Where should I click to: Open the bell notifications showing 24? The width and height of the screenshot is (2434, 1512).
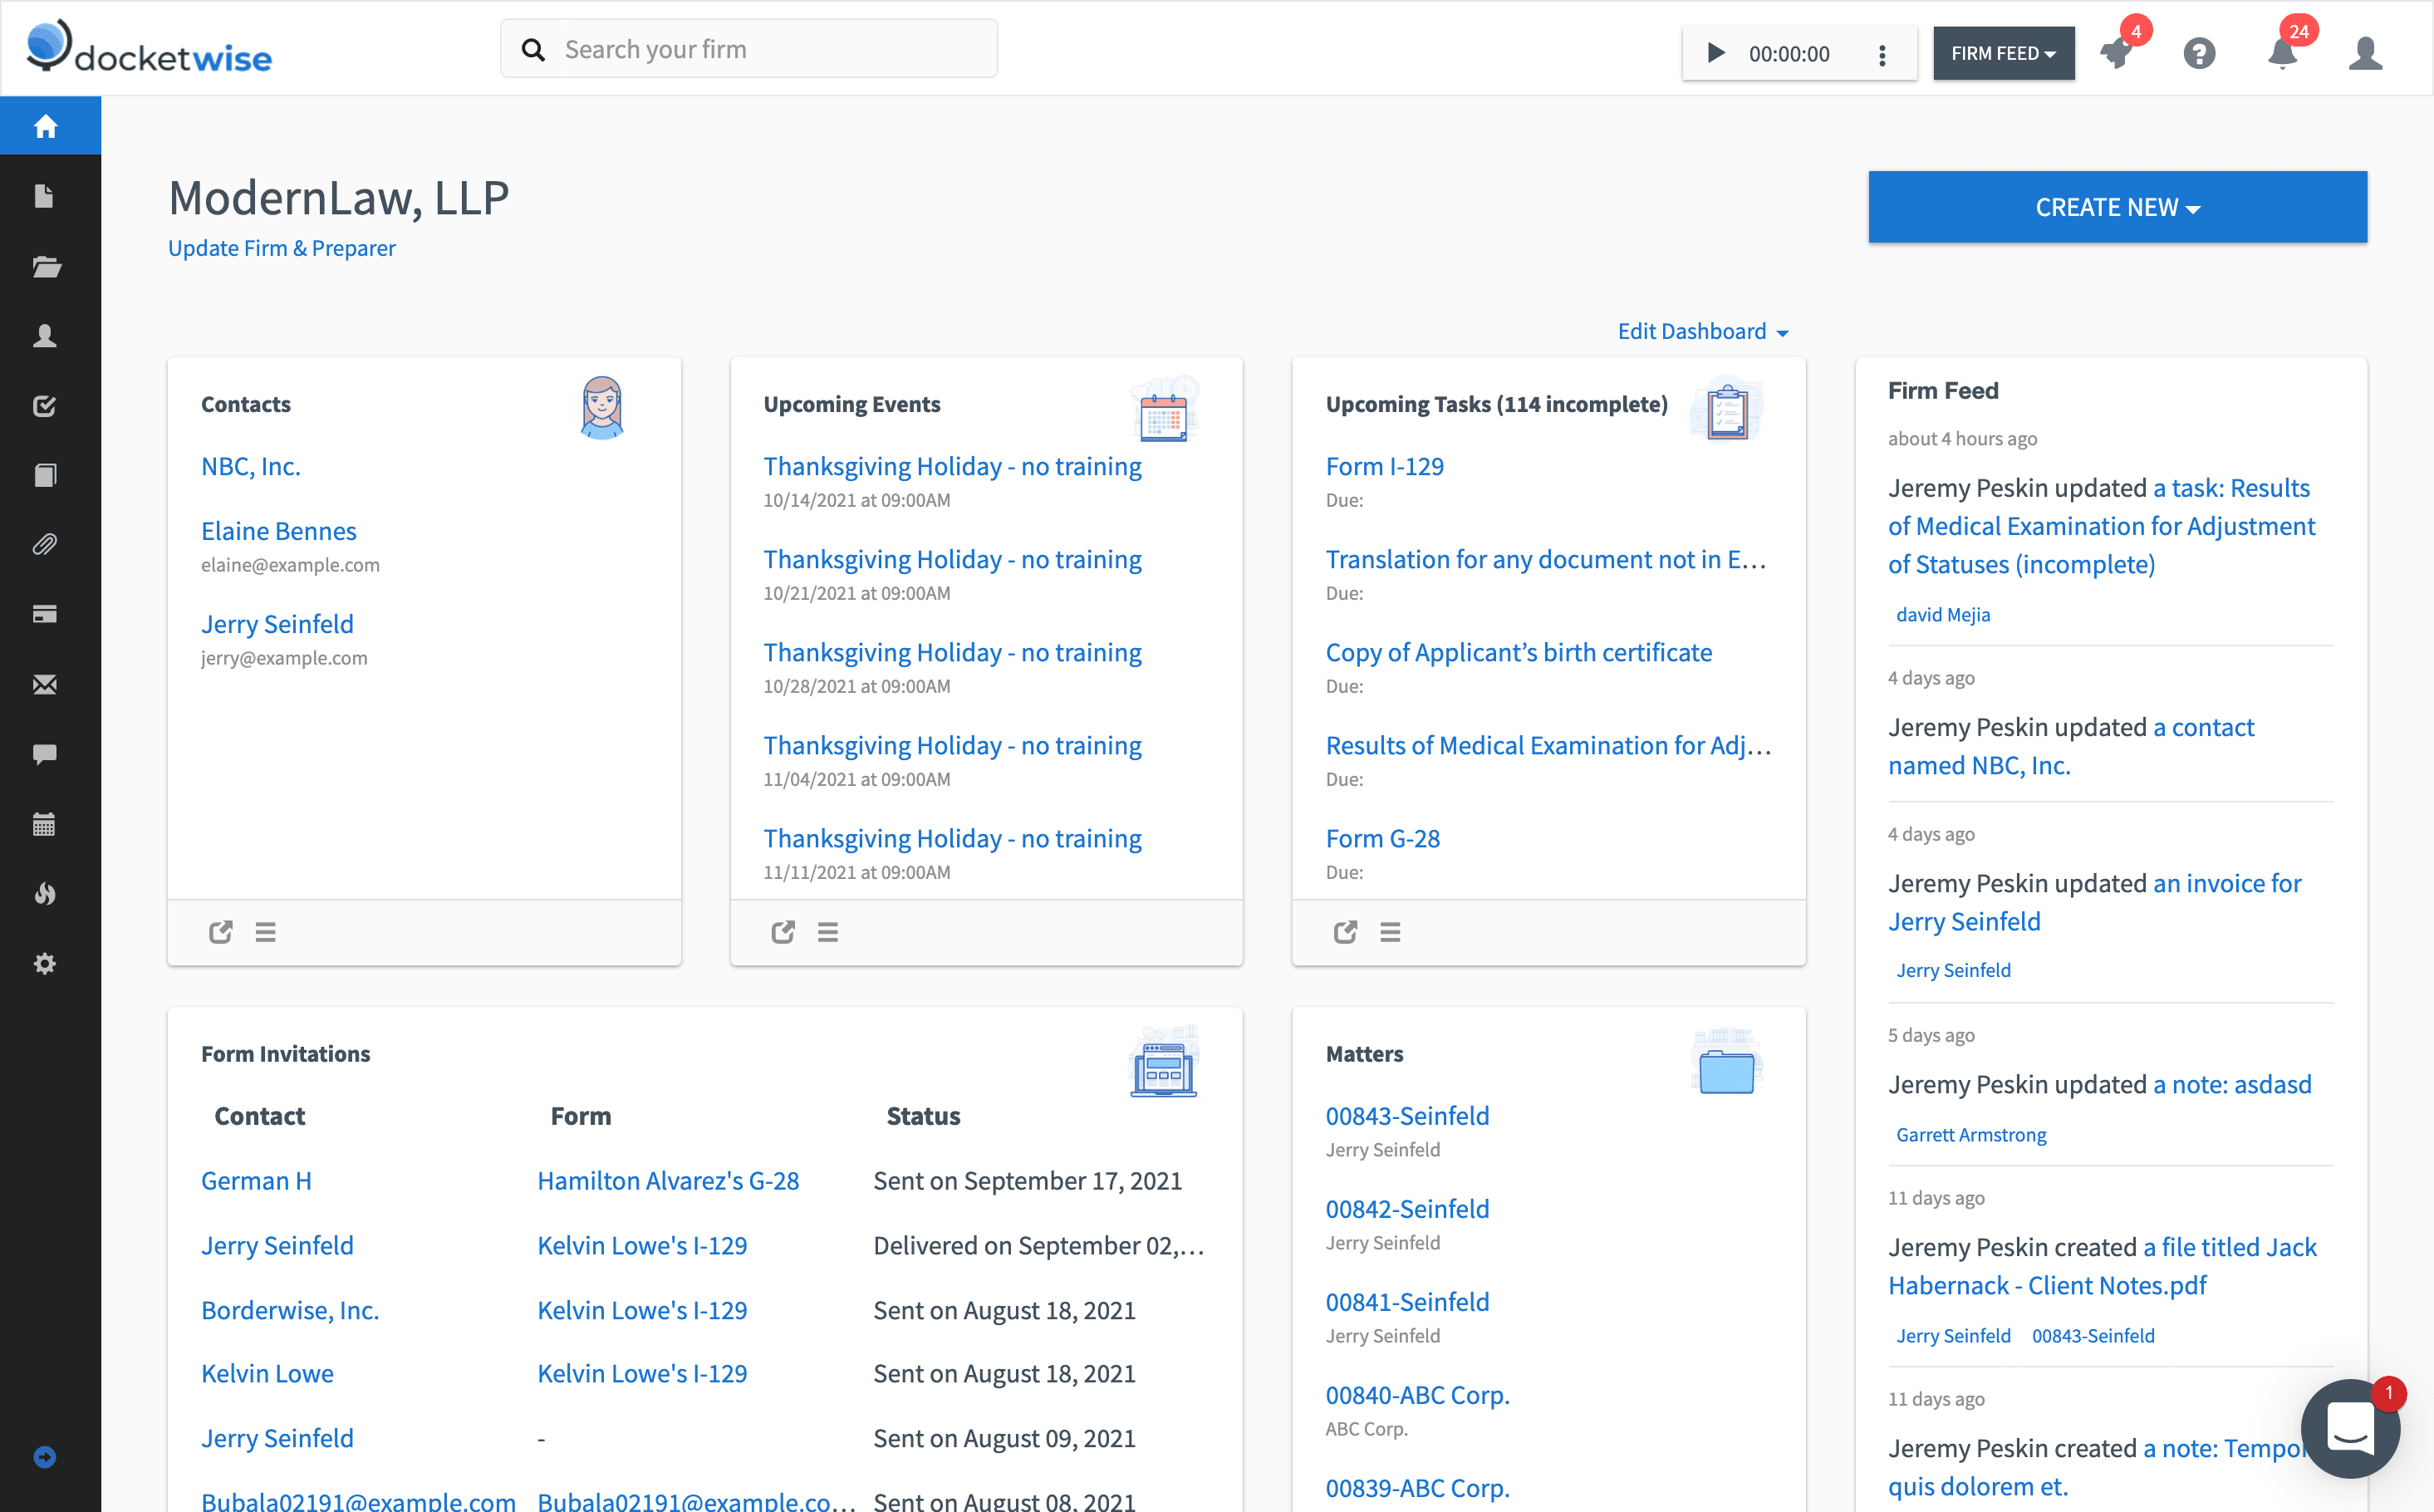coord(2283,53)
